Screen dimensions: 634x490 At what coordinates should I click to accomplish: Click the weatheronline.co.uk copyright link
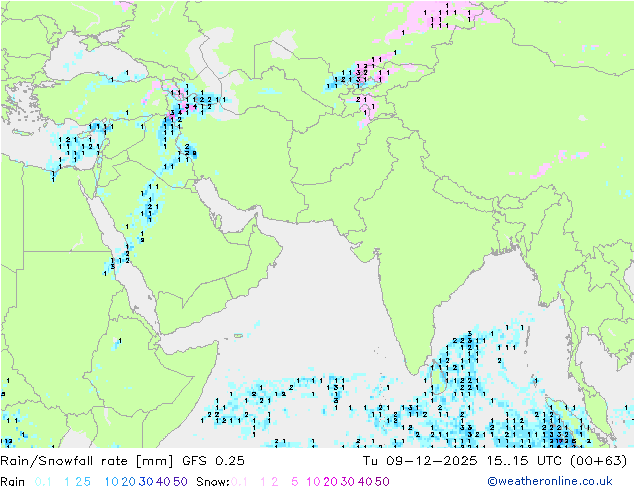point(550,481)
